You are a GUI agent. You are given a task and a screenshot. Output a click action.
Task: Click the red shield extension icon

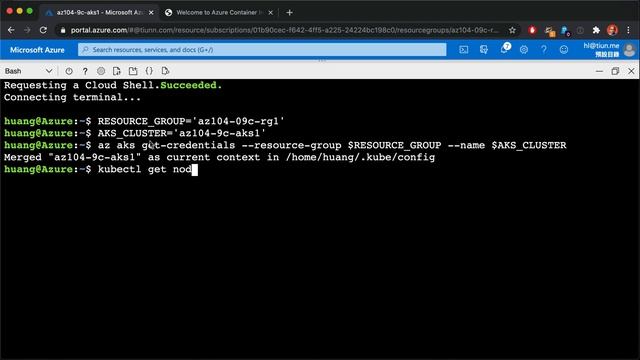click(532, 30)
